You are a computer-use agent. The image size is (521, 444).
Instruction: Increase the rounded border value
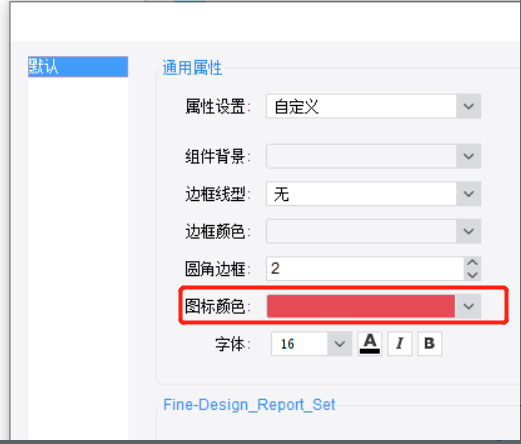pyautogui.click(x=472, y=262)
